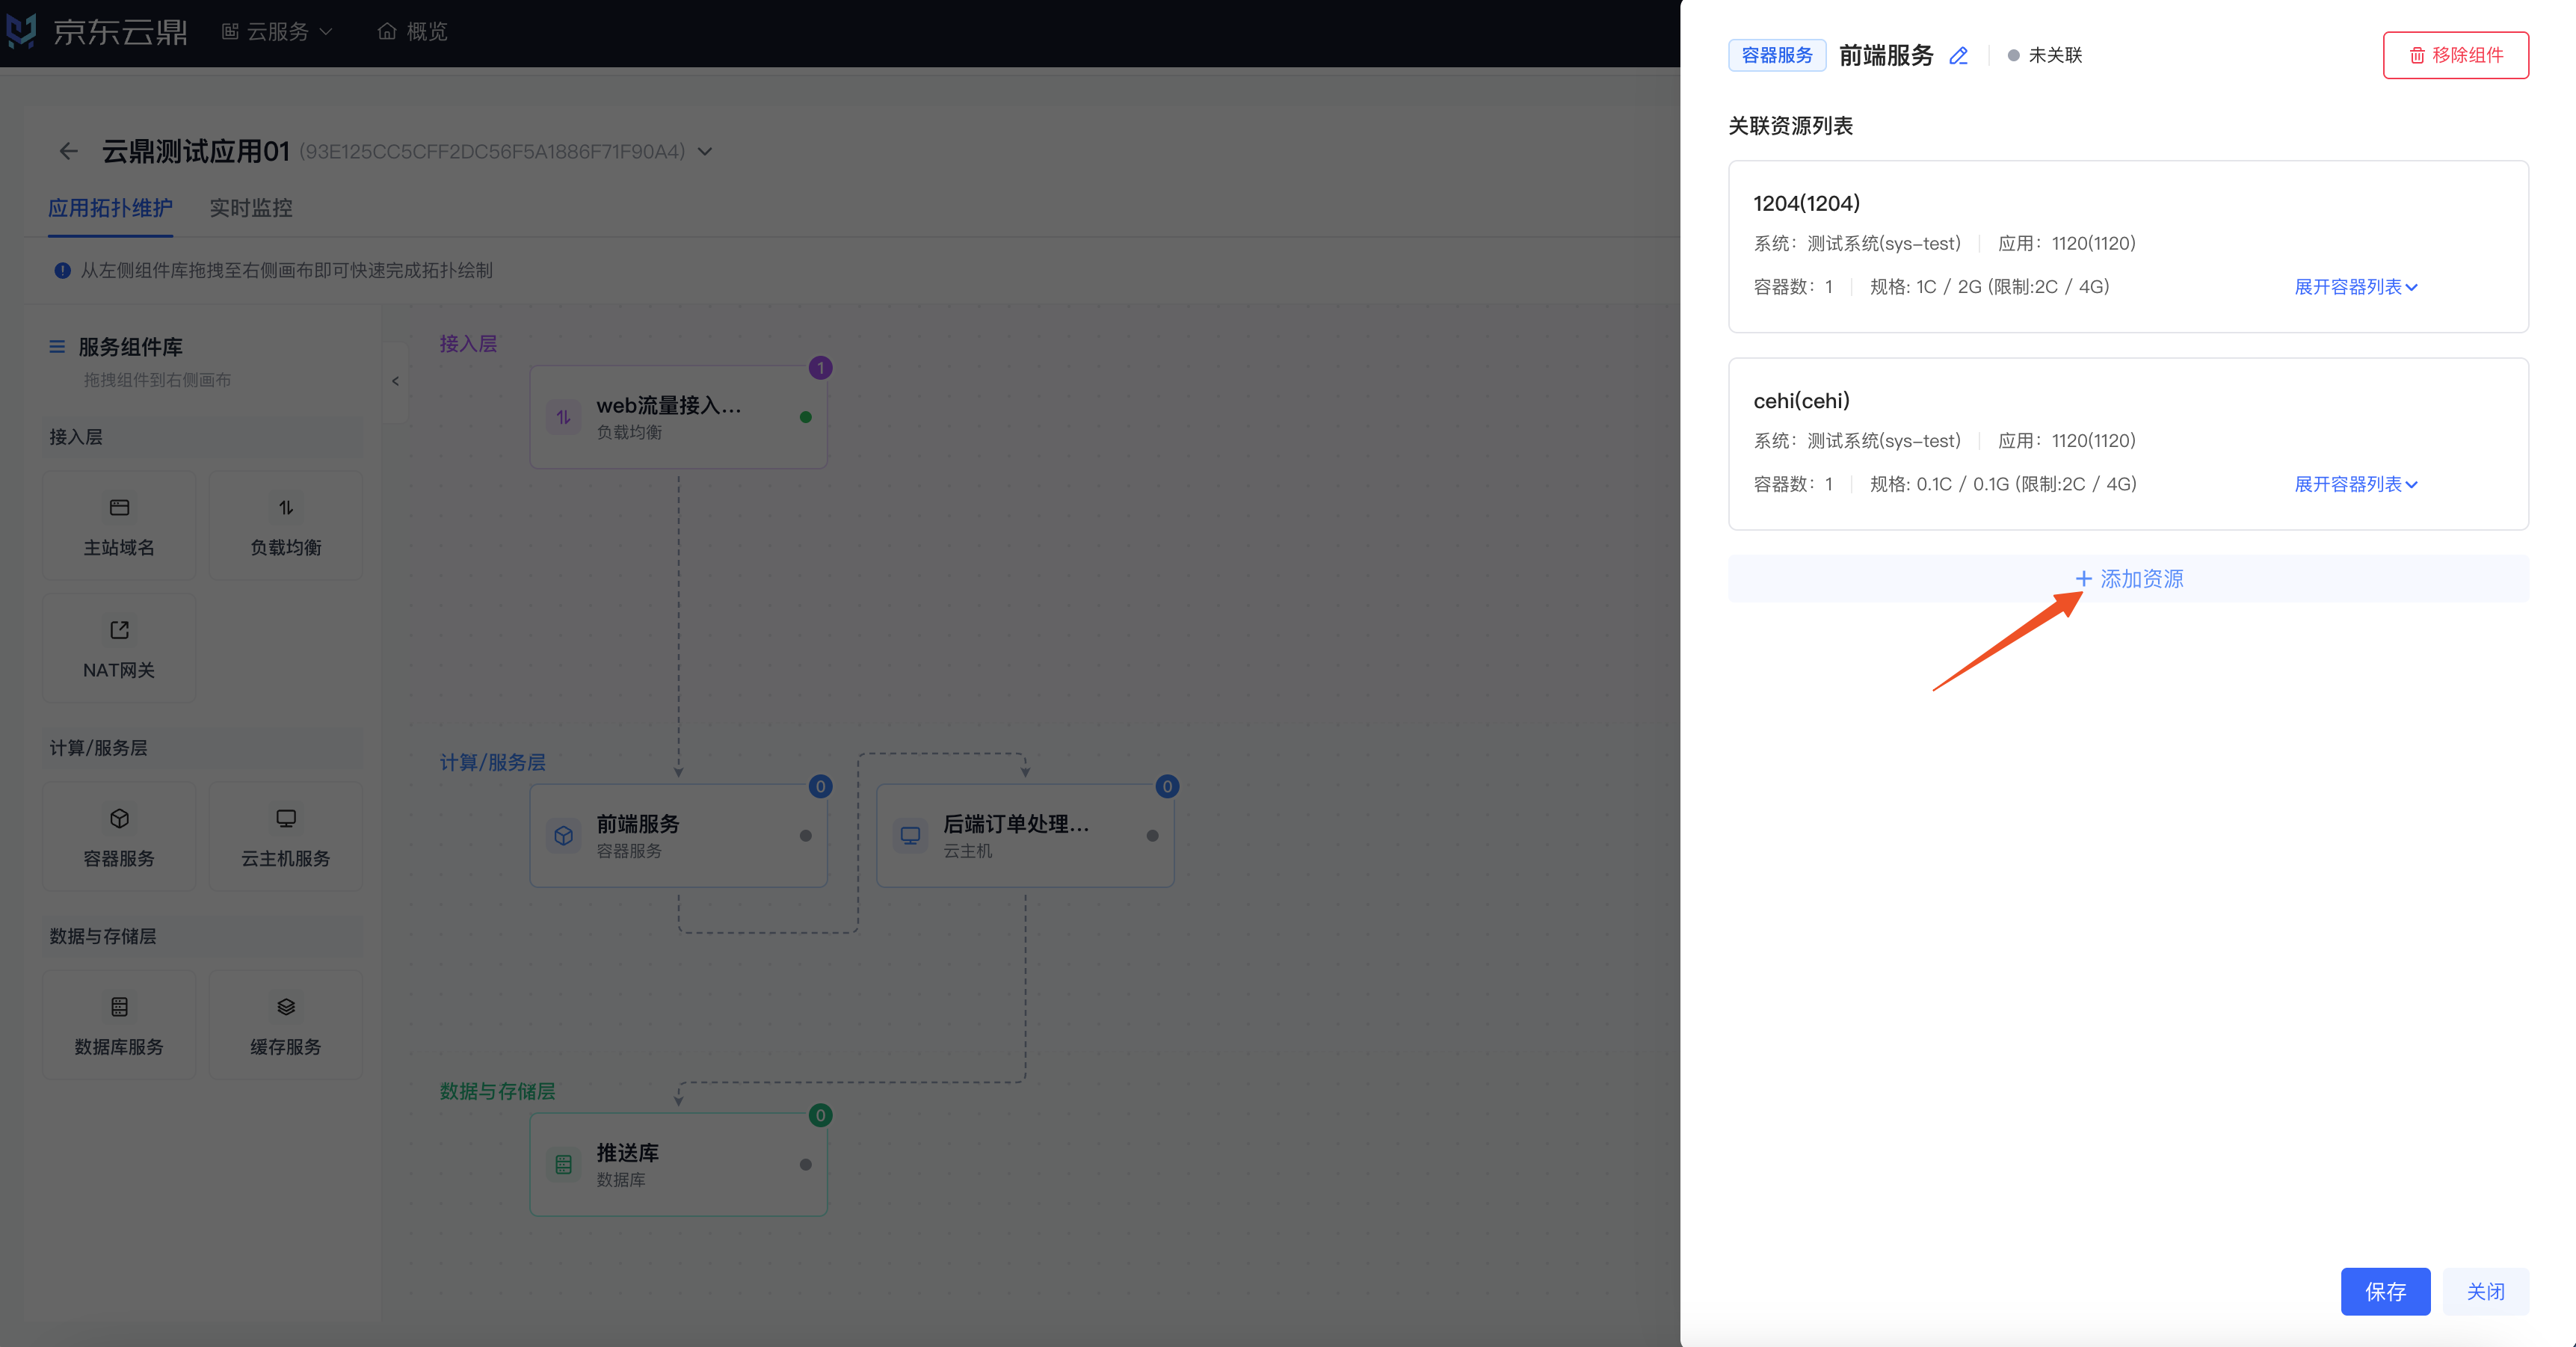Viewport: 2576px width, 1347px height.
Task: Select the 云主机服务 component
Action: 286,837
